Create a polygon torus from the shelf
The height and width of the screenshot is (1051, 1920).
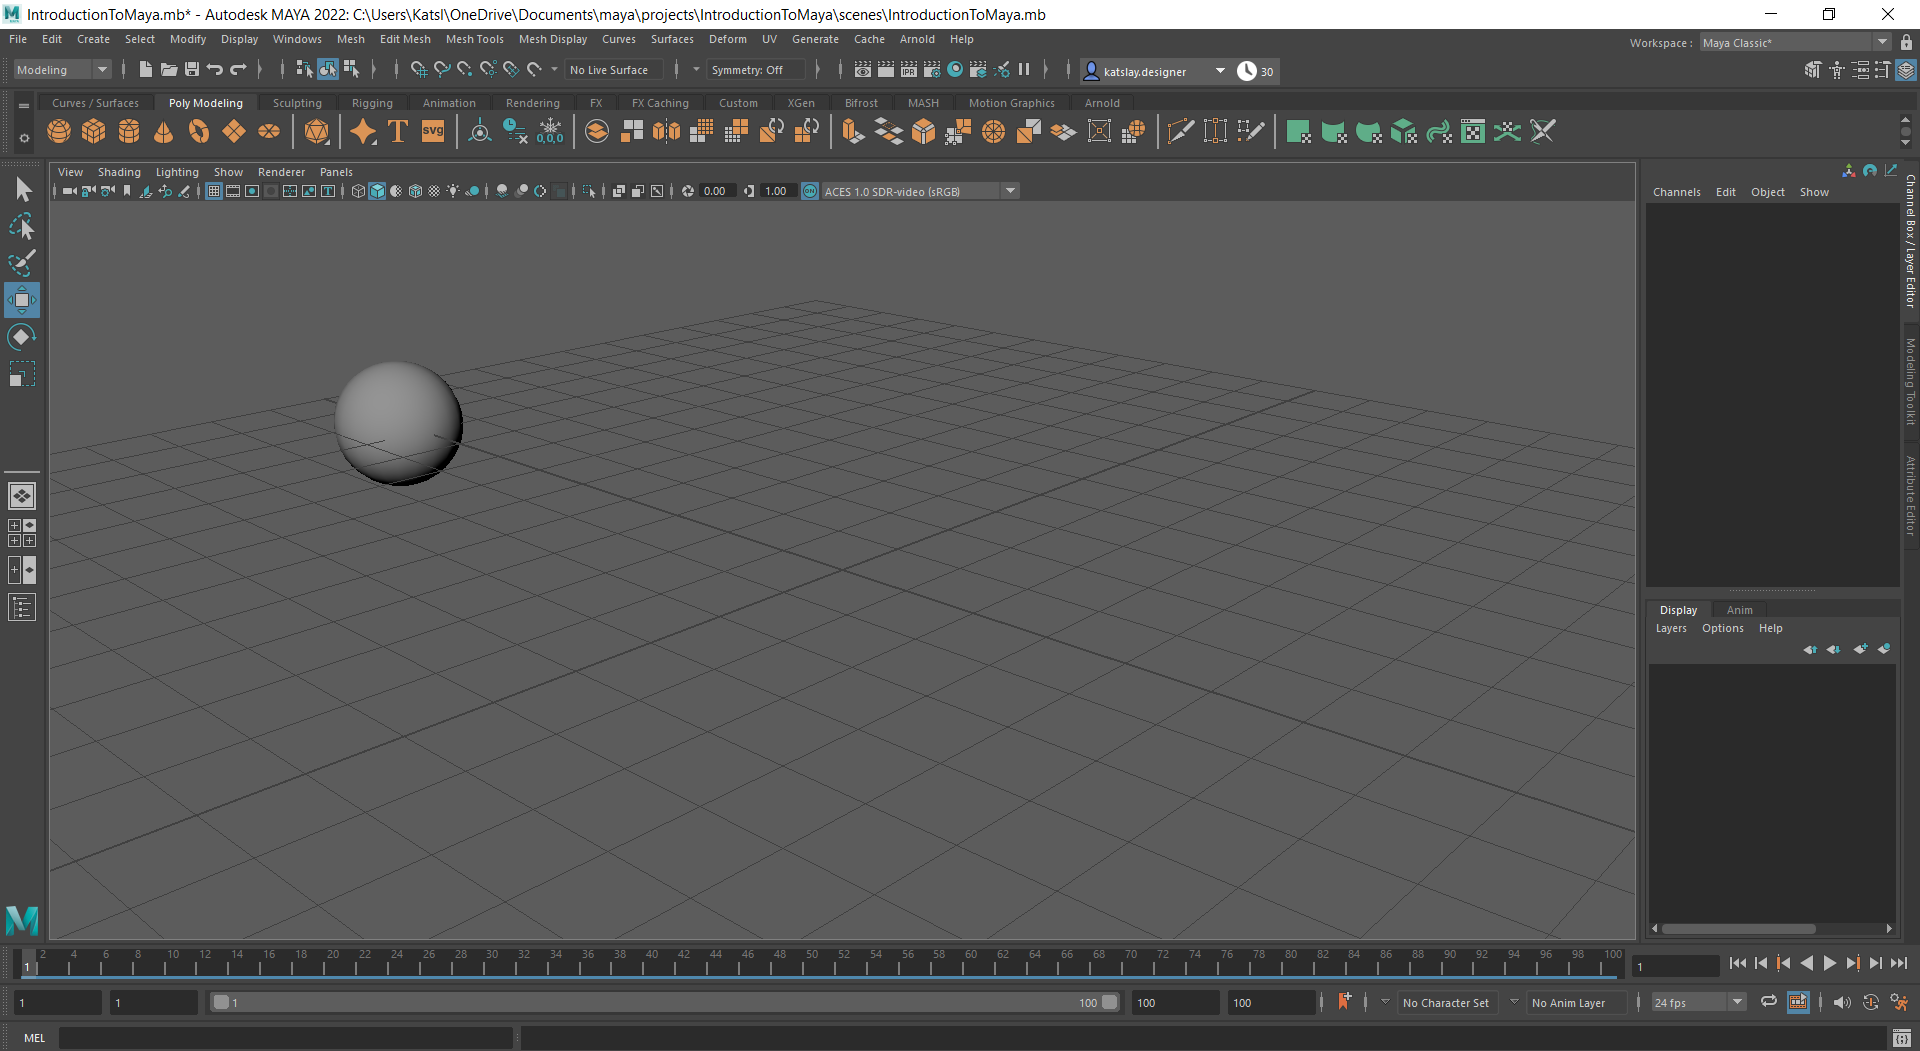199,131
